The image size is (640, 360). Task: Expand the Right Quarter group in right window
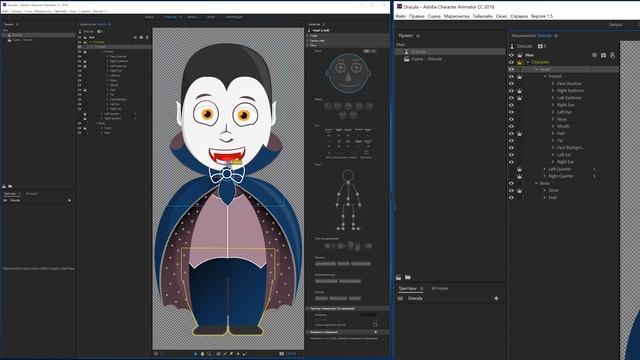pos(544,176)
